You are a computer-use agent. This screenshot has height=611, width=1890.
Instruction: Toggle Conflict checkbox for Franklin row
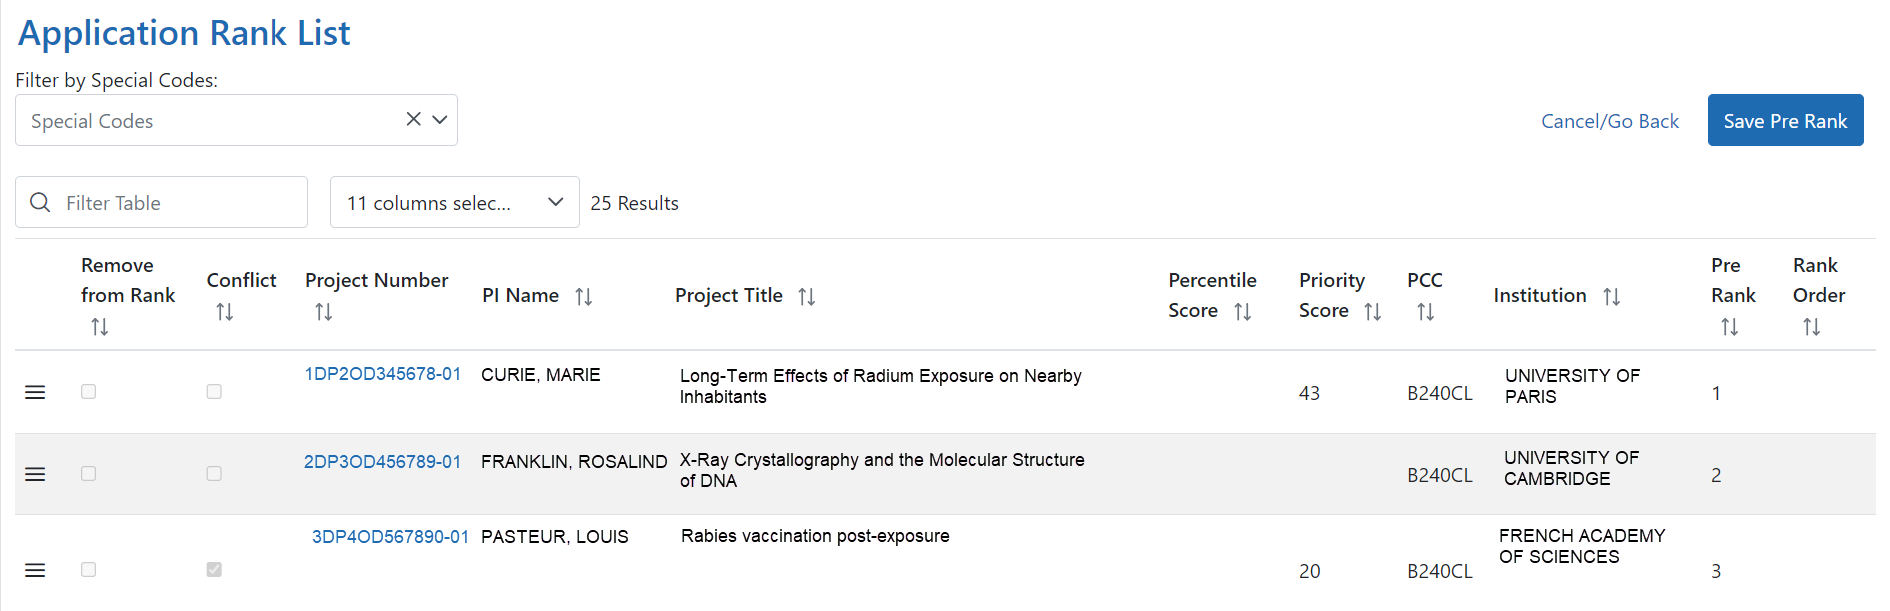click(214, 473)
